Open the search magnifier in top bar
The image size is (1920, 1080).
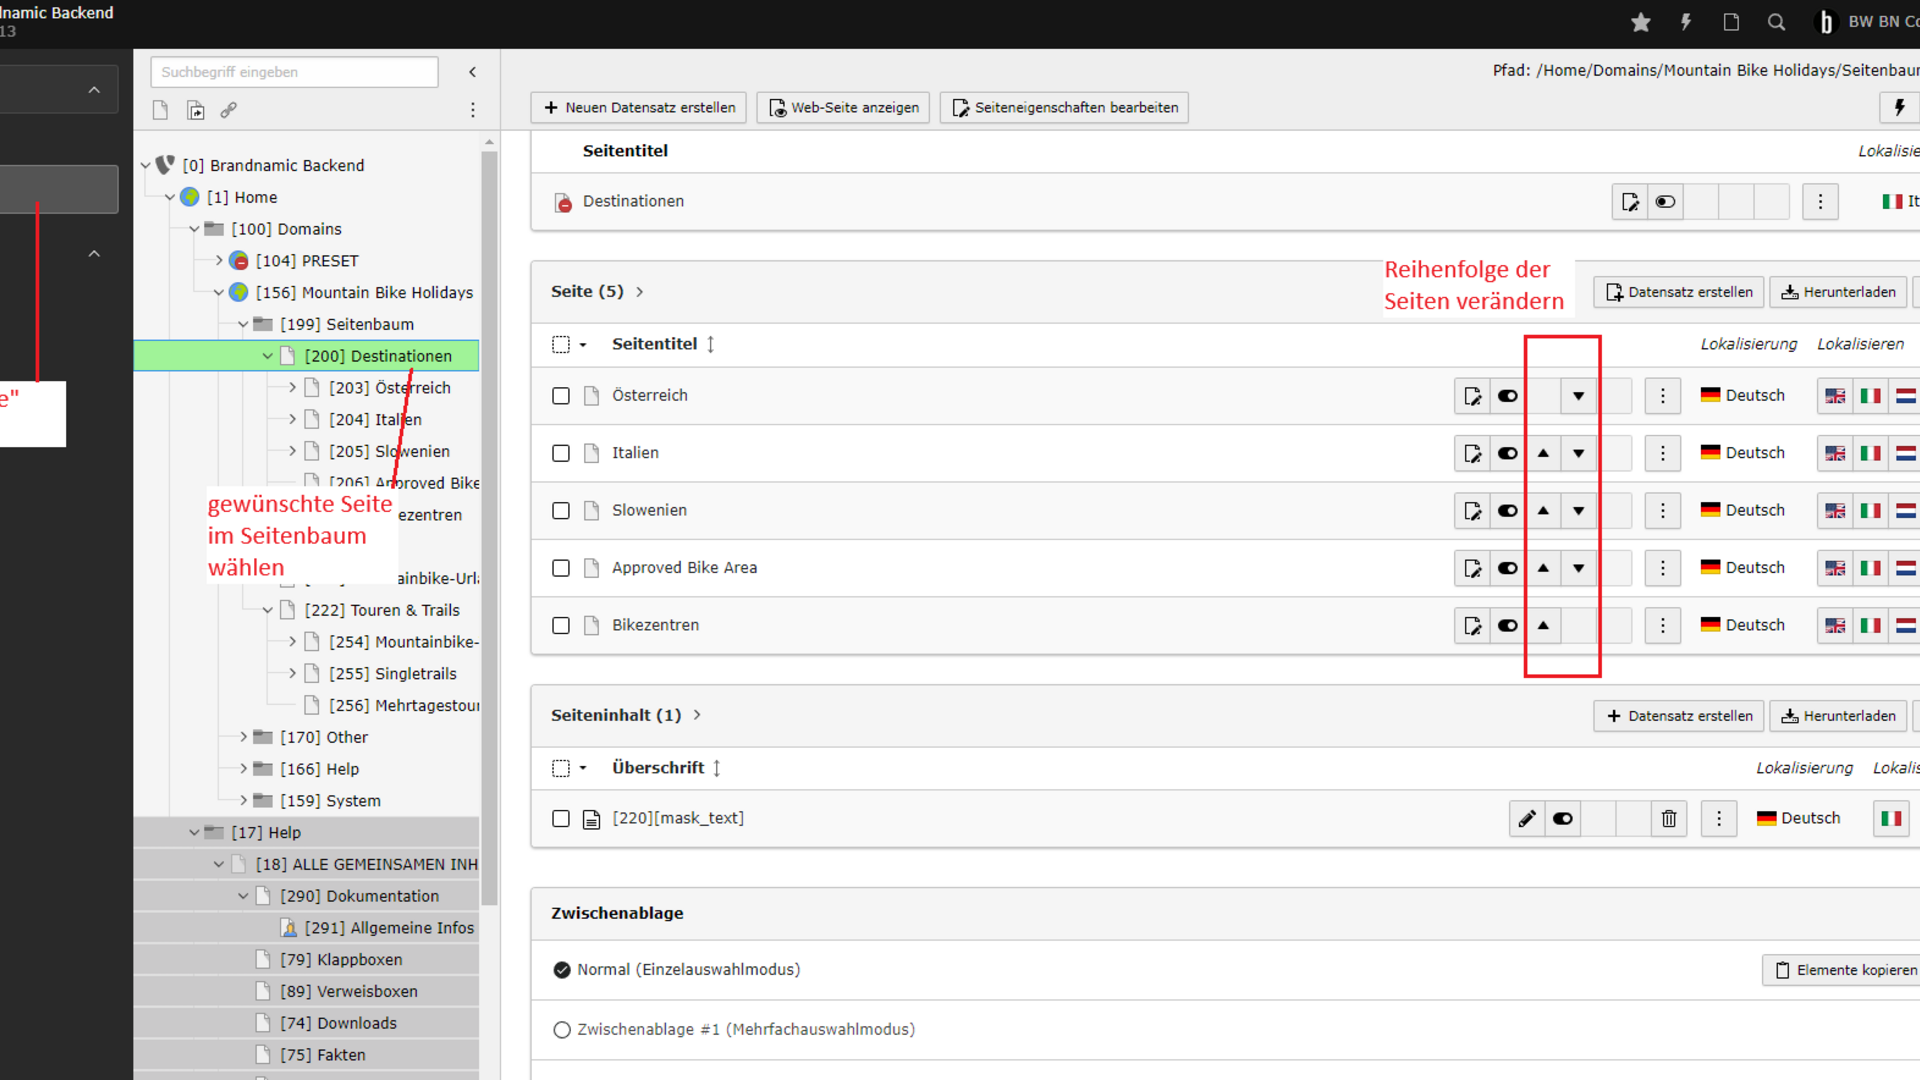coord(1776,22)
